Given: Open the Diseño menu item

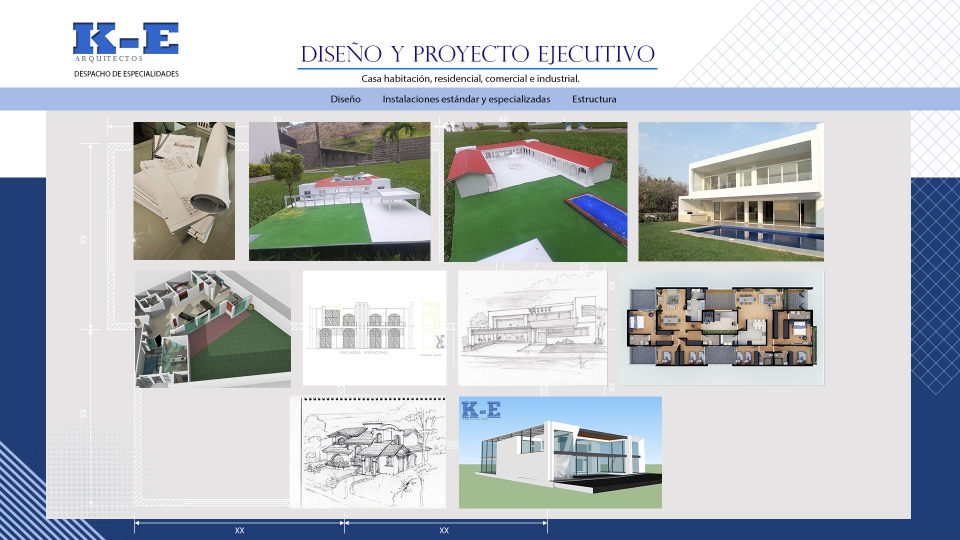Looking at the screenshot, I should [x=345, y=99].
